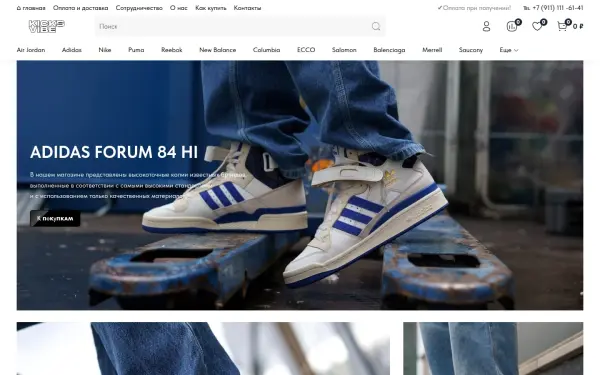Open Puma category
600x375 pixels.
[x=136, y=50]
